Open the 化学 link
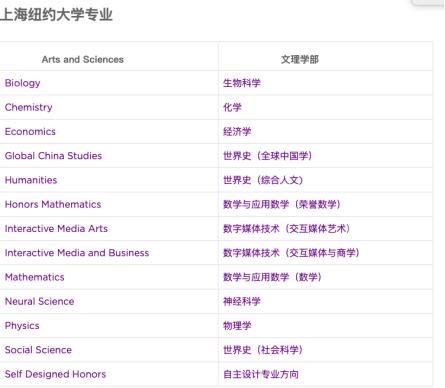The height and width of the screenshot is (388, 445). coord(232,107)
